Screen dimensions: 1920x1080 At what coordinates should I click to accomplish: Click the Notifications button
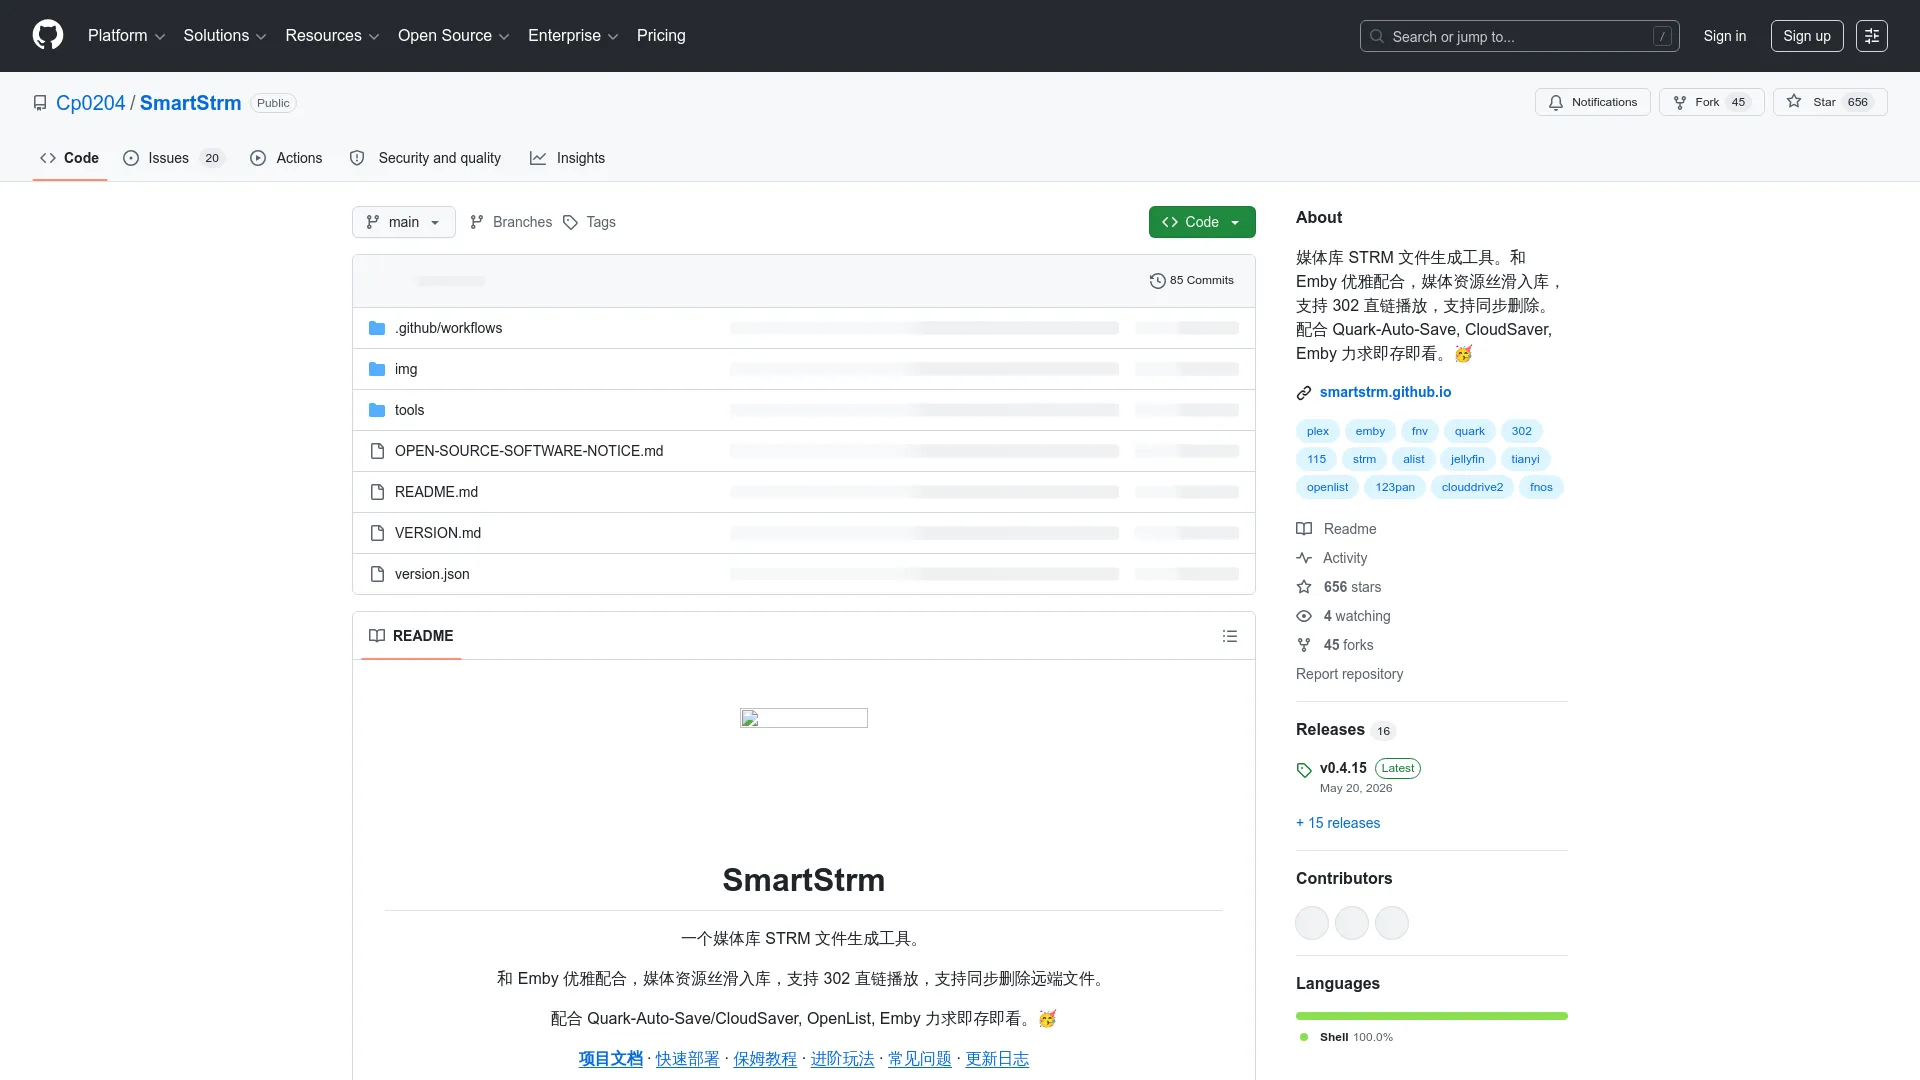coord(1593,102)
